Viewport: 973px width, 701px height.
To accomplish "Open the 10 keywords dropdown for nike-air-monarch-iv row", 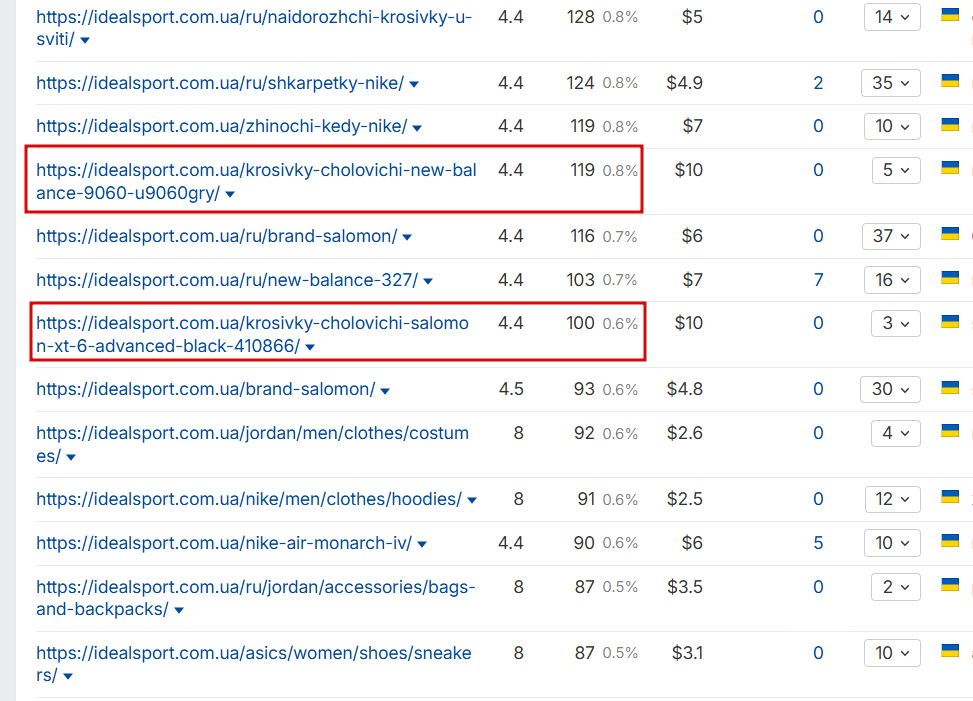I will [892, 543].
